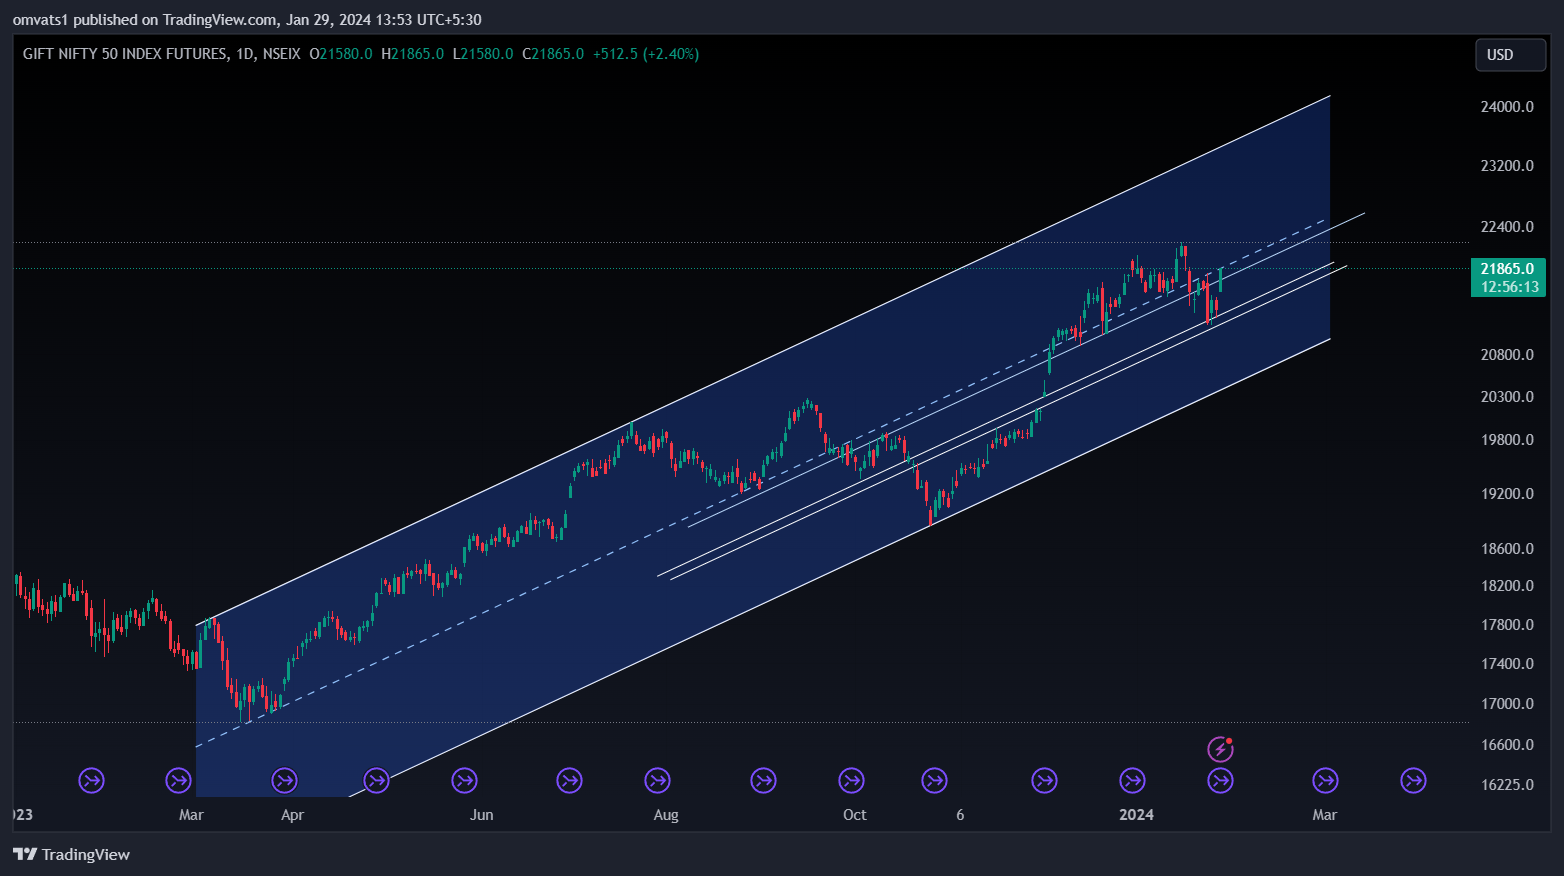Click the high value H21865.0
The image size is (1564, 876).
coord(413,54)
